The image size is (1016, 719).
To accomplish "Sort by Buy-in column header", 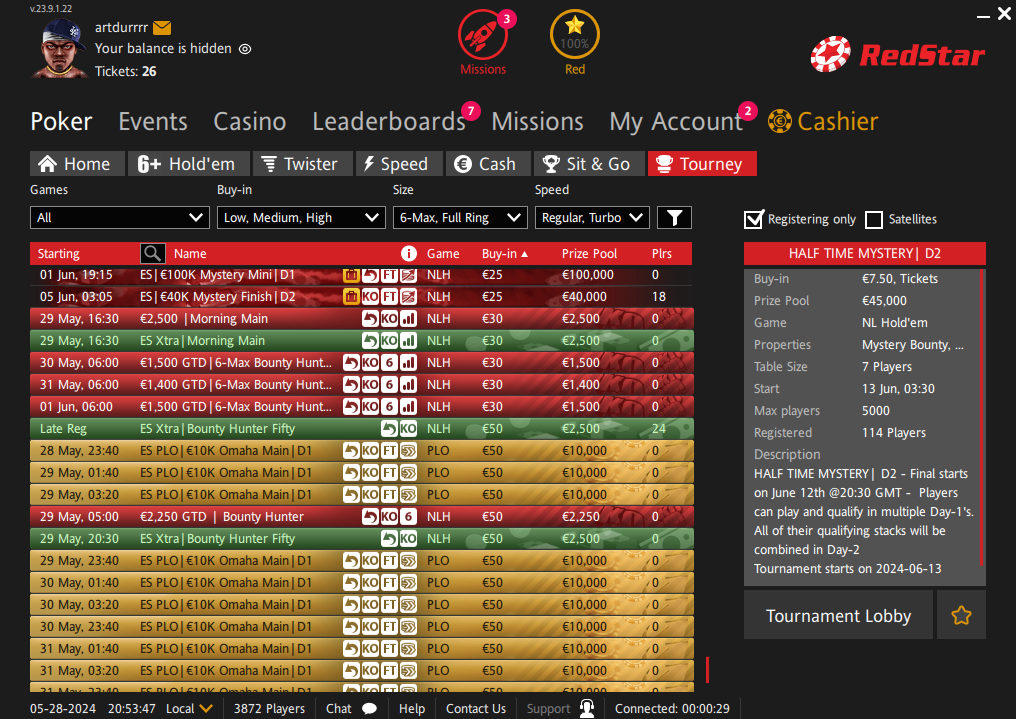I will point(505,254).
